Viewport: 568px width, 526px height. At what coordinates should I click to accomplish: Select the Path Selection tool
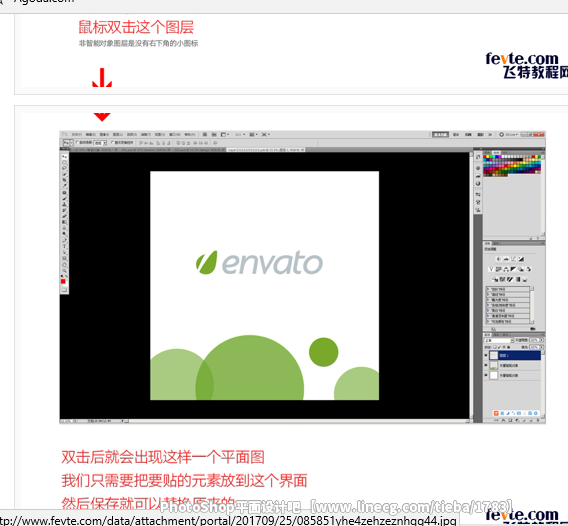(x=64, y=252)
